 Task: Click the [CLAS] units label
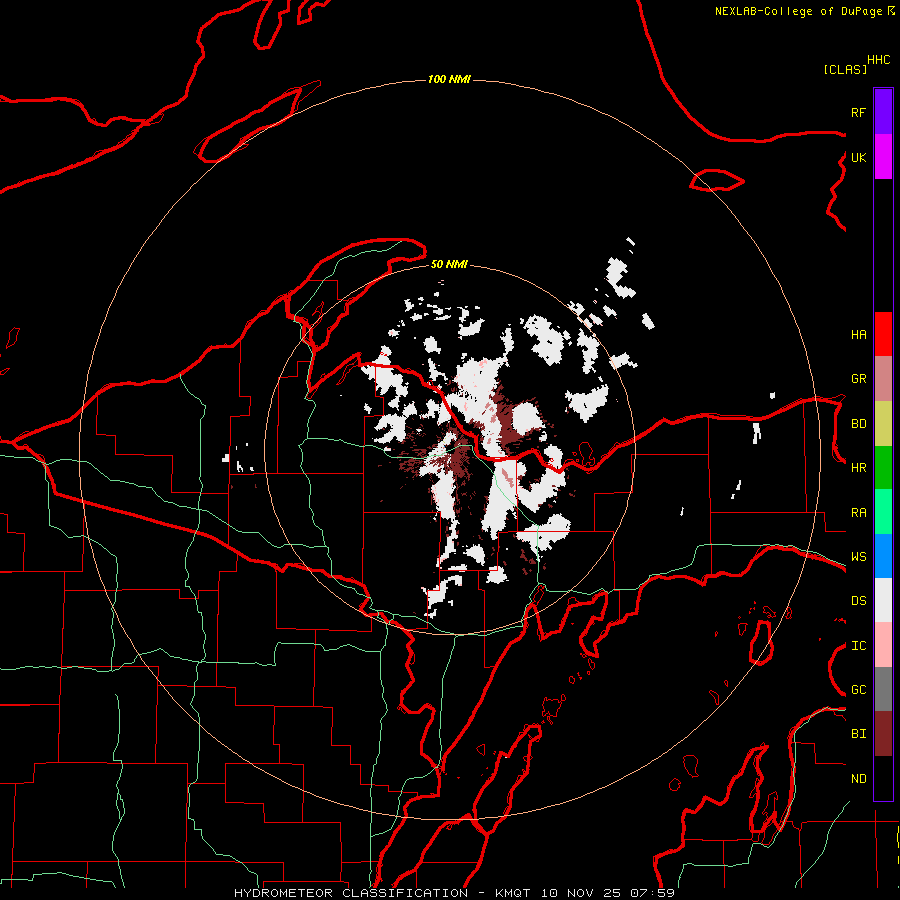pos(845,70)
